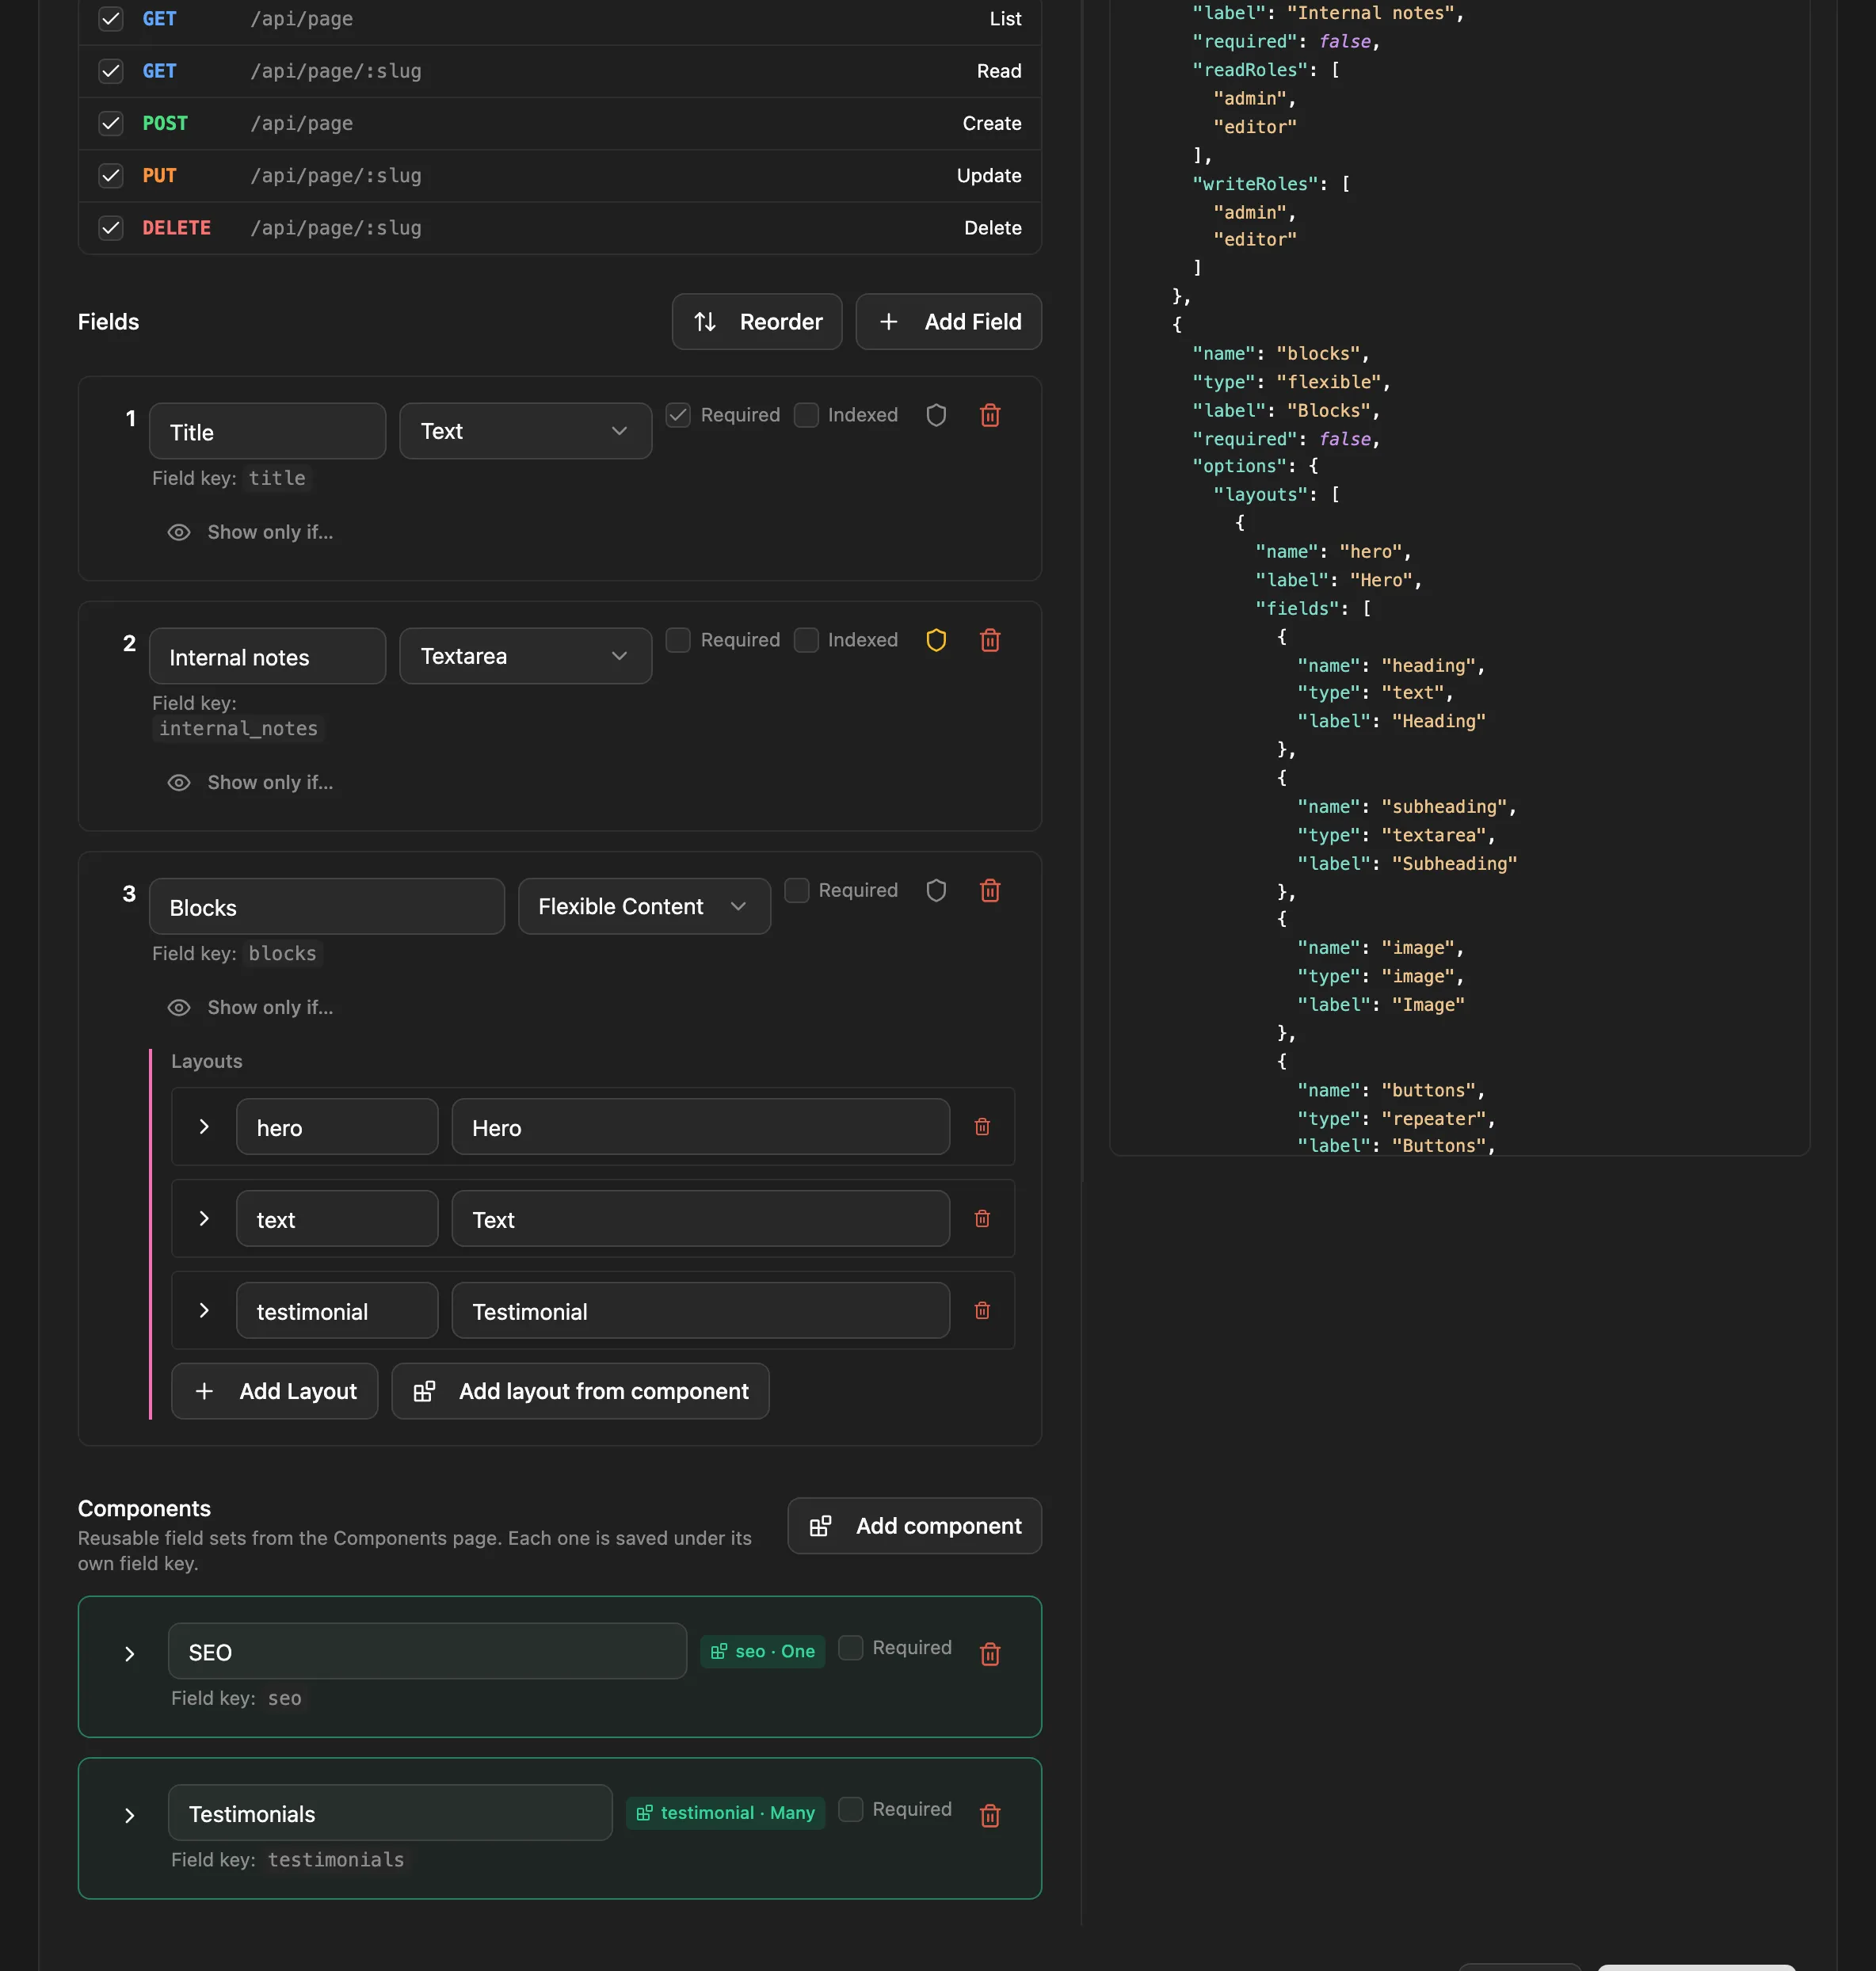Screen dimensions: 1876x1971
Task: Click the Add Field button
Action: 948,322
